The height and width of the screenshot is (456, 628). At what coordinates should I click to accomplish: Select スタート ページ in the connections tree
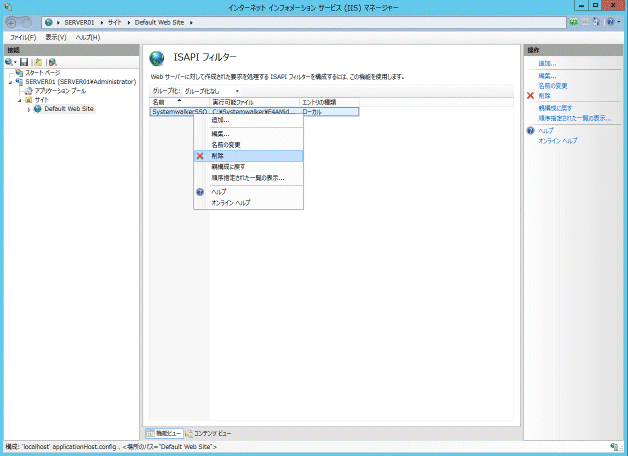(x=42, y=73)
